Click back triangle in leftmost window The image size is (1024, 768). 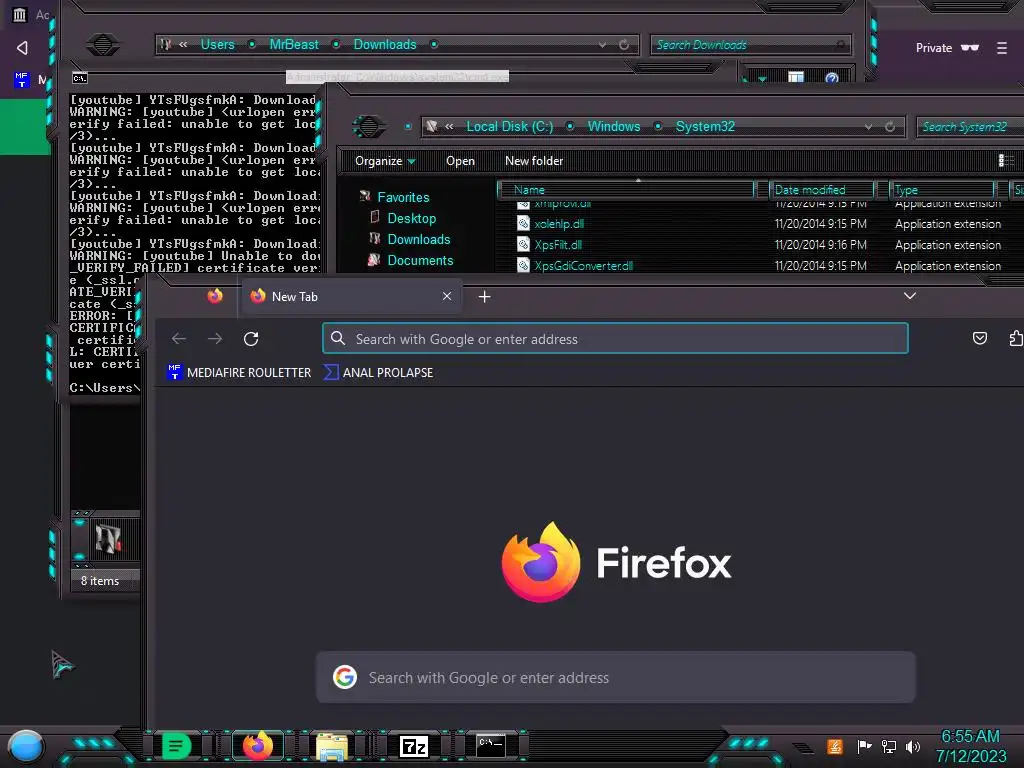[22, 48]
